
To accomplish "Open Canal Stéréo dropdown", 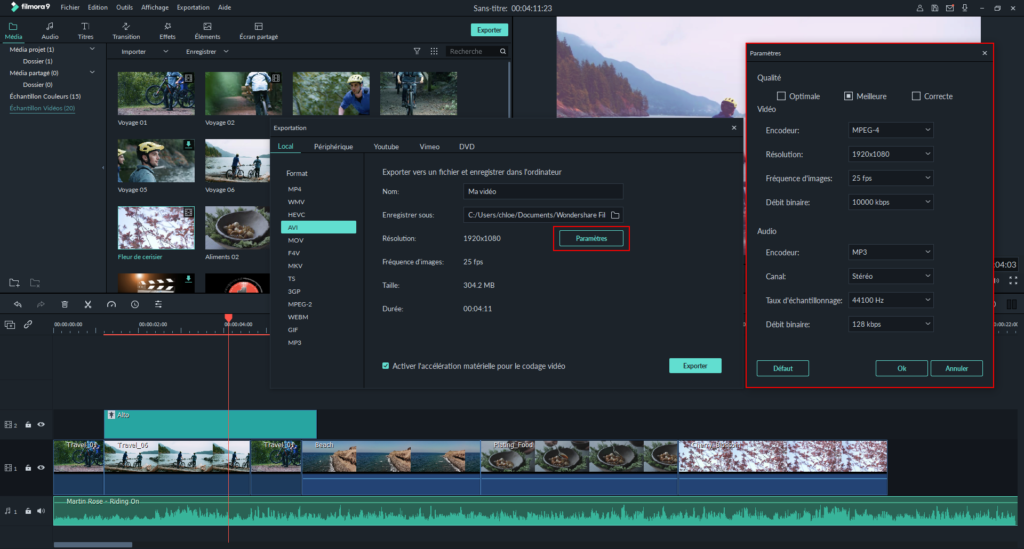I will pyautogui.click(x=890, y=276).
